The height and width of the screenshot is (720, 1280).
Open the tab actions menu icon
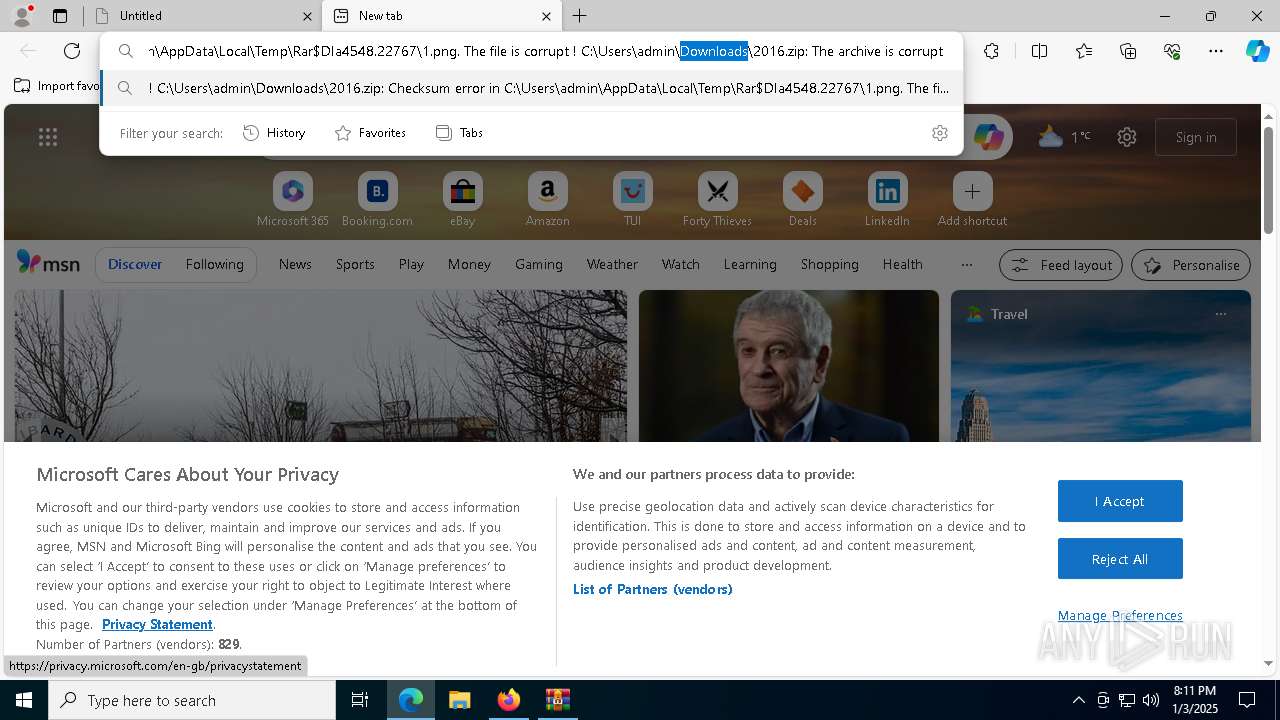(60, 16)
